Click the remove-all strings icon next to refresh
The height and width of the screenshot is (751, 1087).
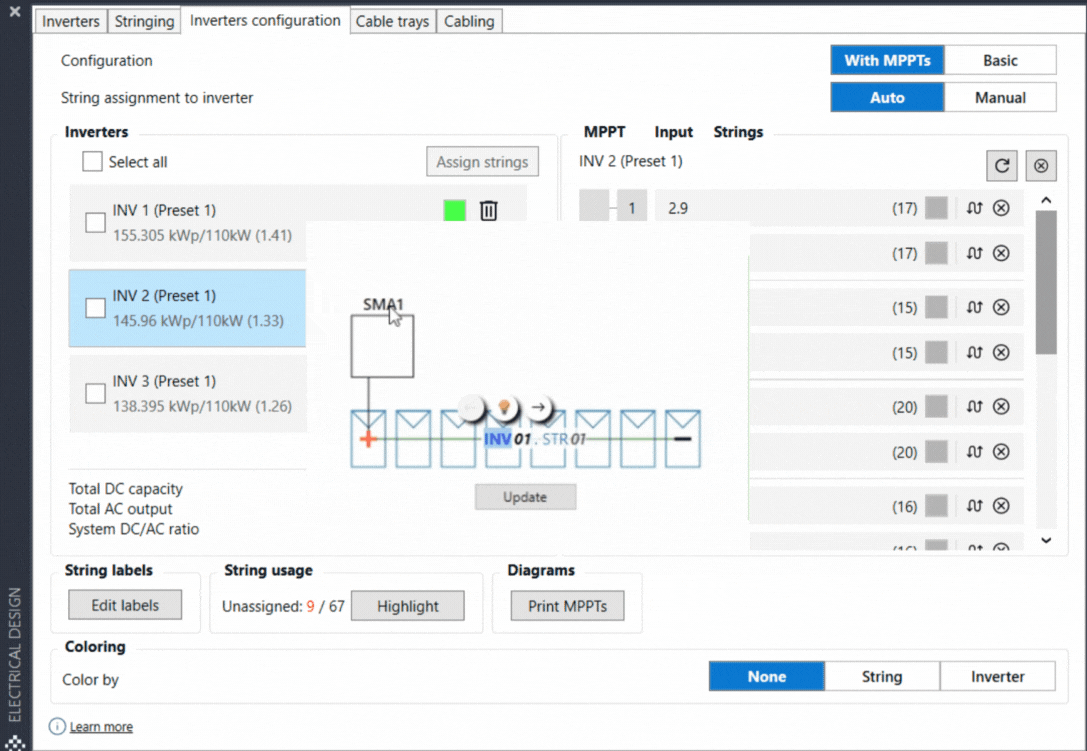(x=1040, y=165)
